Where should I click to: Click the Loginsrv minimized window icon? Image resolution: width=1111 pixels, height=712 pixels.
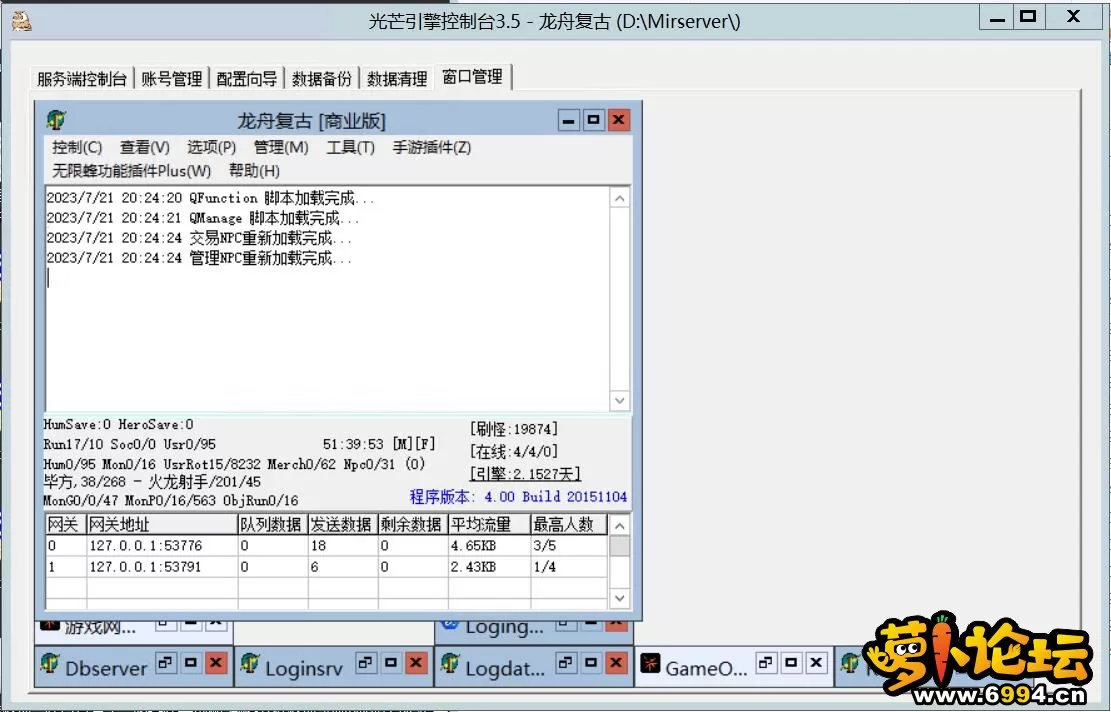pos(250,664)
